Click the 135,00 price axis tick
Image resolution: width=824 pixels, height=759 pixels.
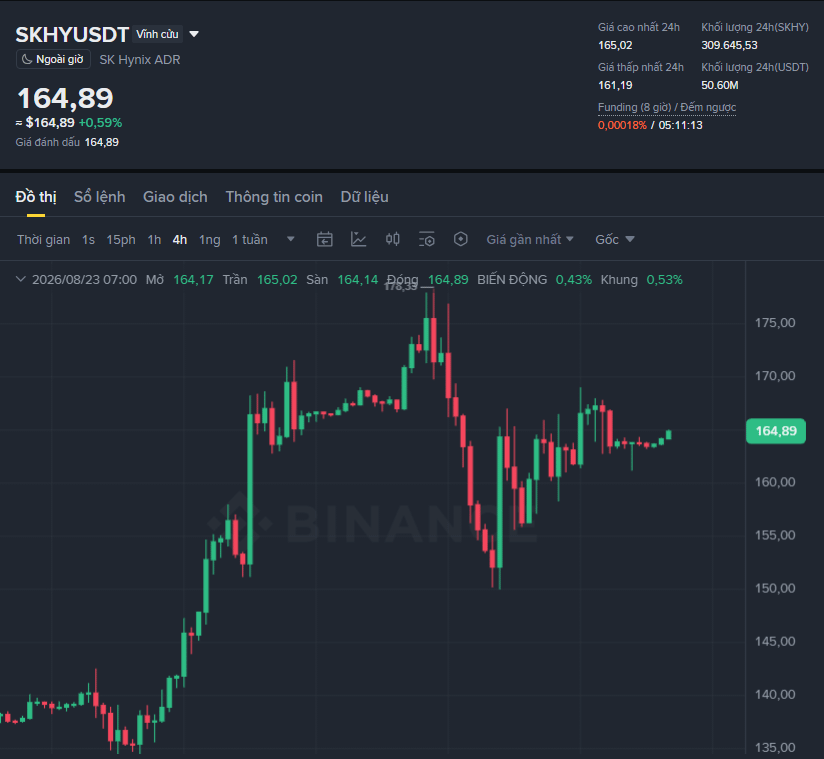click(775, 747)
